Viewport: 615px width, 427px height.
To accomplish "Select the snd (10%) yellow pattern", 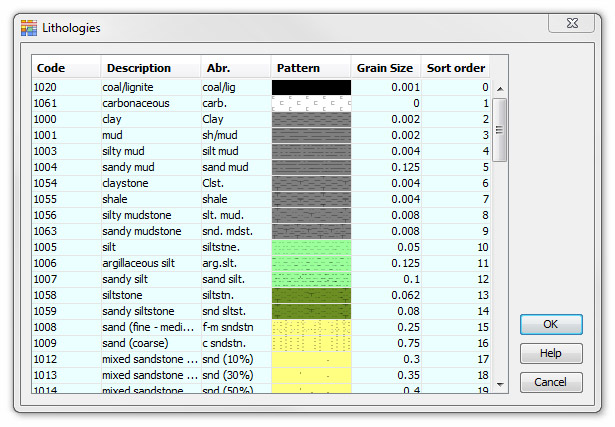I will [311, 360].
